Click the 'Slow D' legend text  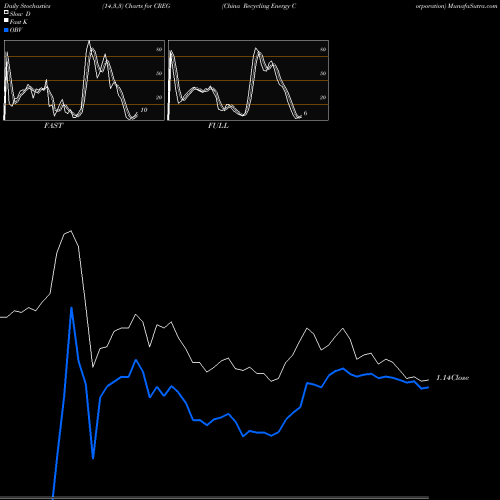[20, 14]
